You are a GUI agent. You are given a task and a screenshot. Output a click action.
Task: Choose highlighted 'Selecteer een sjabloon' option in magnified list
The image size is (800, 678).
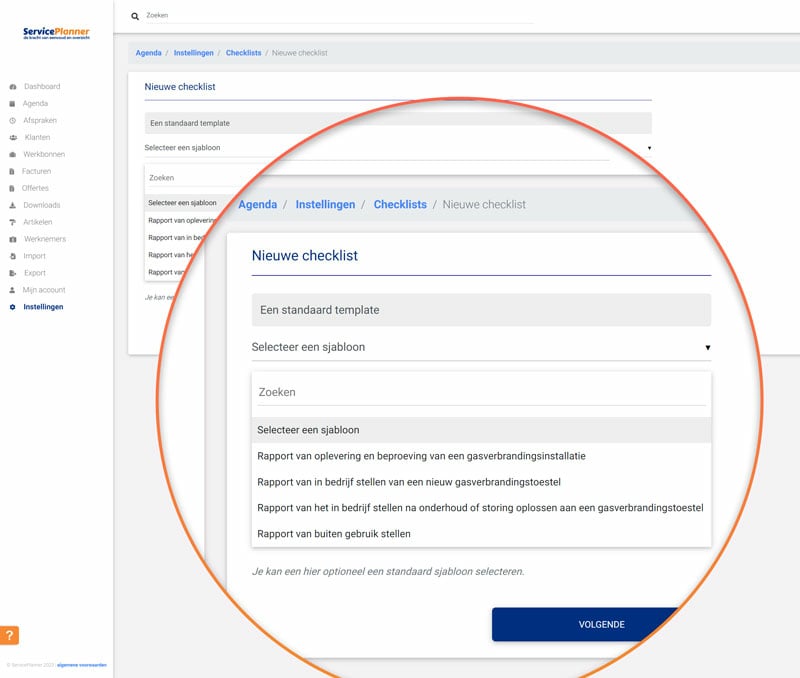coord(481,430)
